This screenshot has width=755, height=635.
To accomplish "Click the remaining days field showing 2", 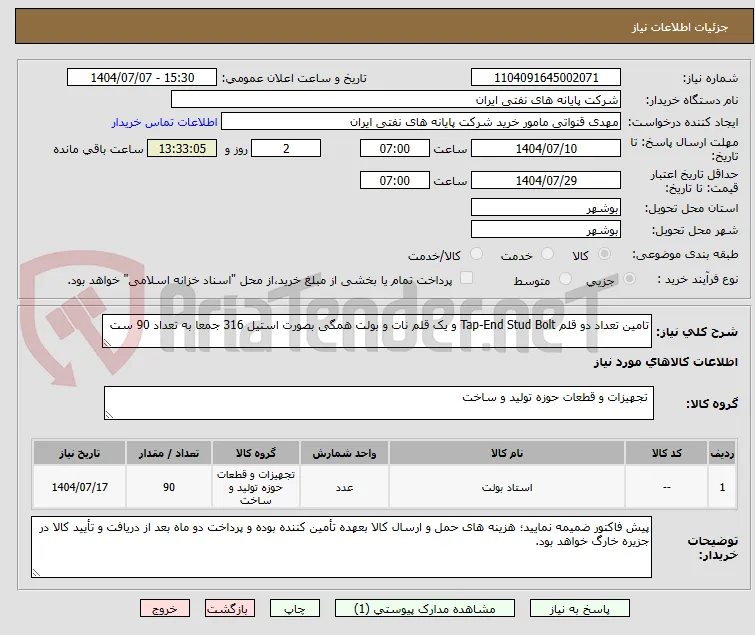I will [x=286, y=148].
